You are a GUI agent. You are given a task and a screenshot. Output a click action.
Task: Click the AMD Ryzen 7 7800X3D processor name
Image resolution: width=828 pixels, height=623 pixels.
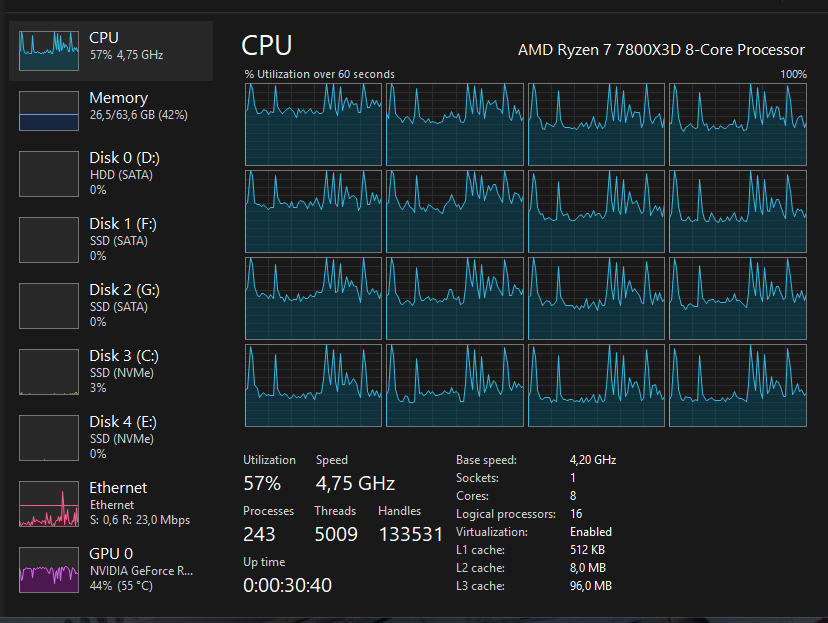click(660, 49)
